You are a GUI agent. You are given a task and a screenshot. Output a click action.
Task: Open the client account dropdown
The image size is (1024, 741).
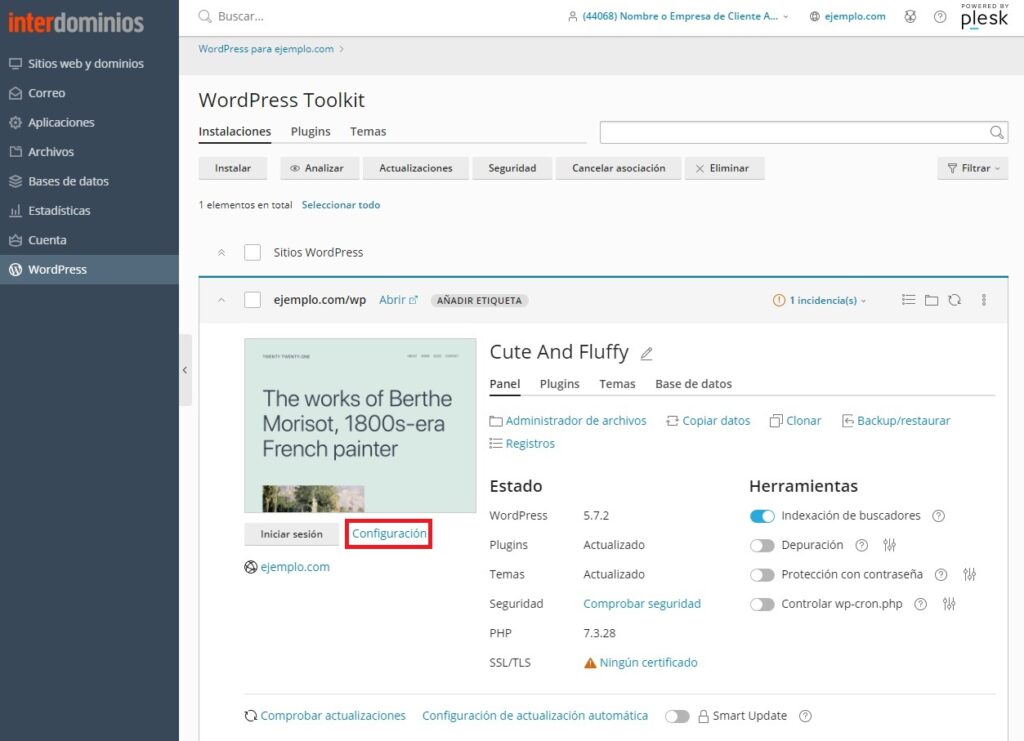(x=678, y=16)
